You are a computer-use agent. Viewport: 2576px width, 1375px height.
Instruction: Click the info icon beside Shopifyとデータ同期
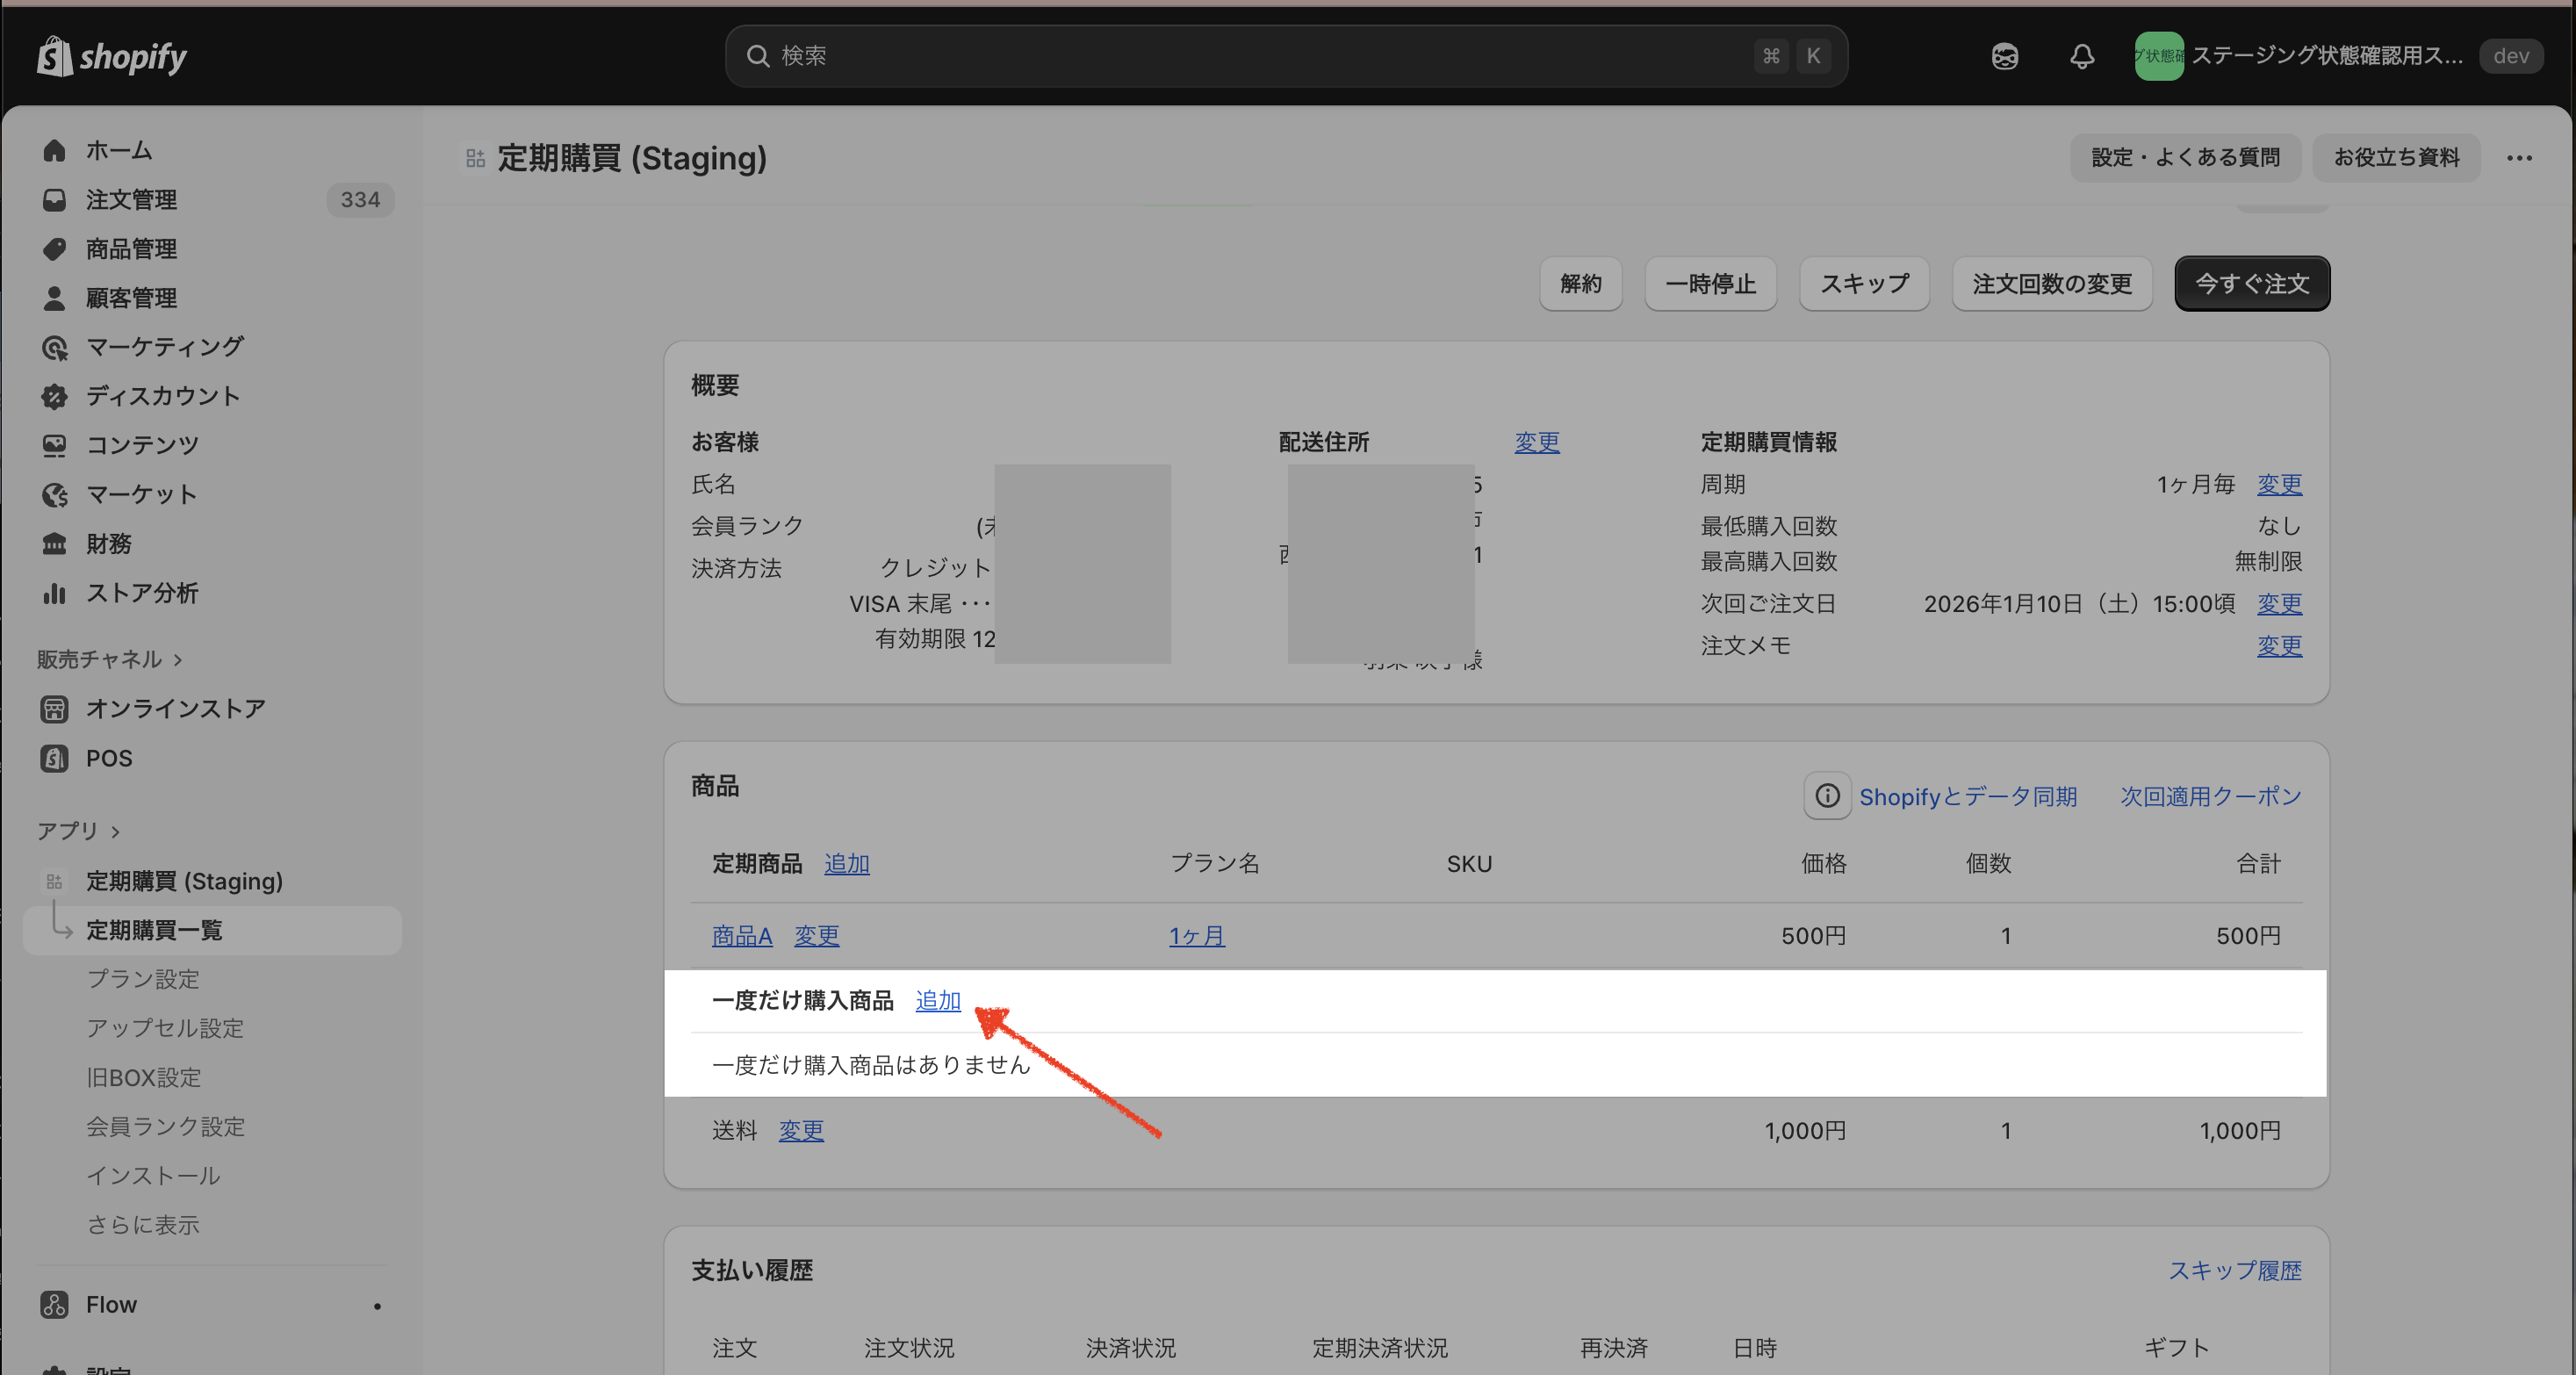pyautogui.click(x=1827, y=796)
